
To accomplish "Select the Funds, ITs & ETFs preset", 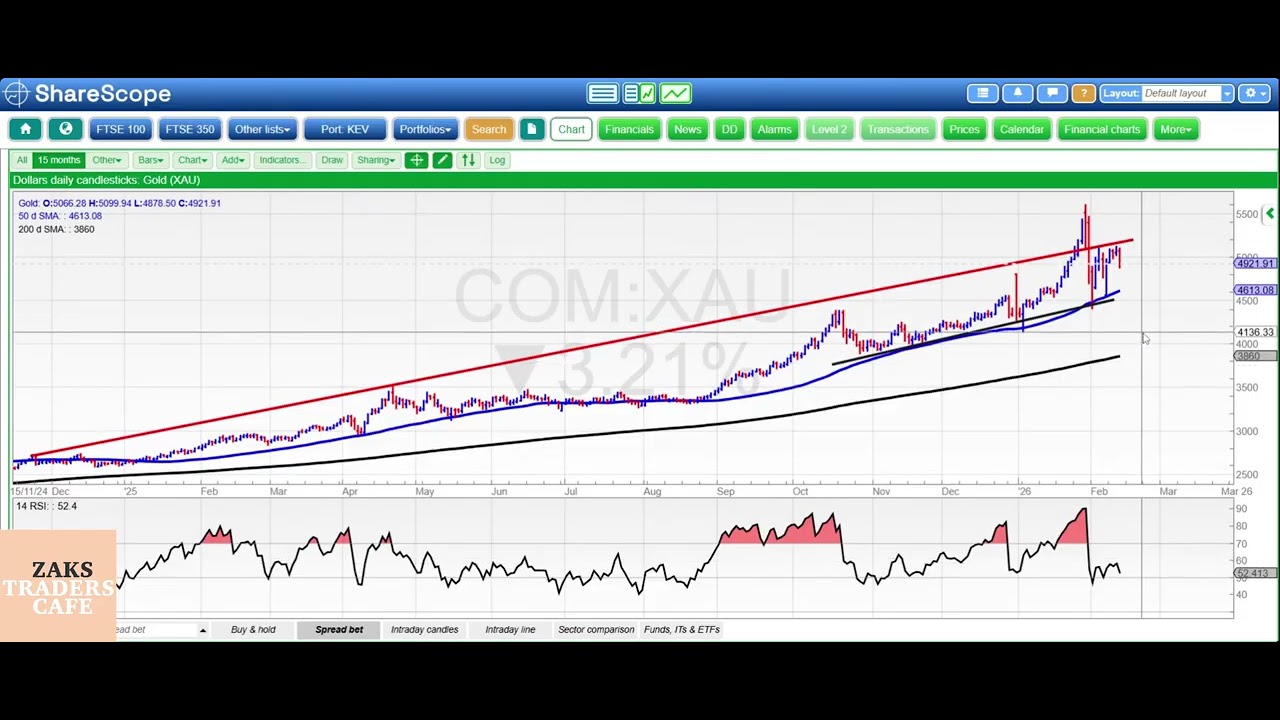I will 682,630.
